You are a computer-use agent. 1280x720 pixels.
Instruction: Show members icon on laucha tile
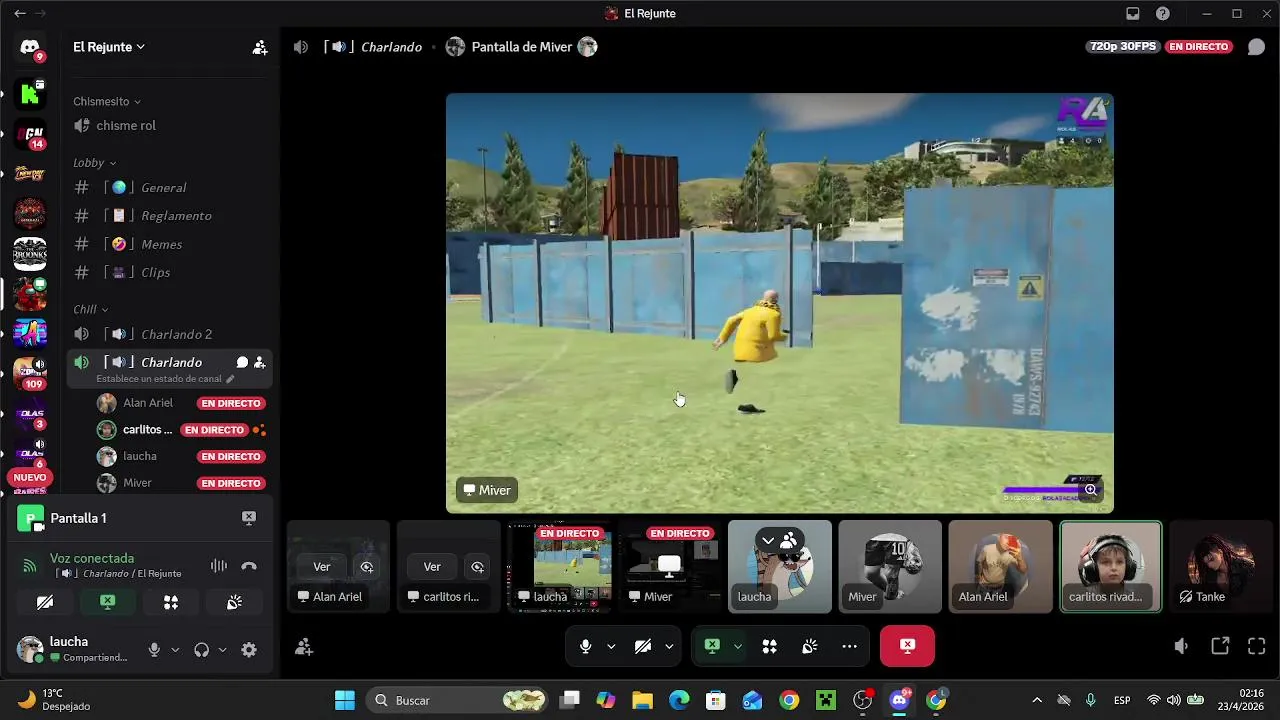coord(789,540)
